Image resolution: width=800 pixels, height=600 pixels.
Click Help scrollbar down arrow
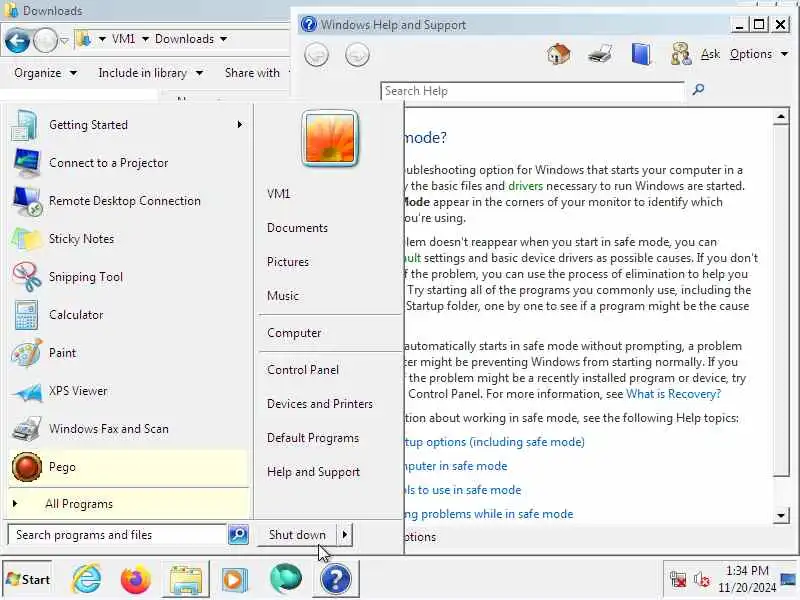coord(781,515)
